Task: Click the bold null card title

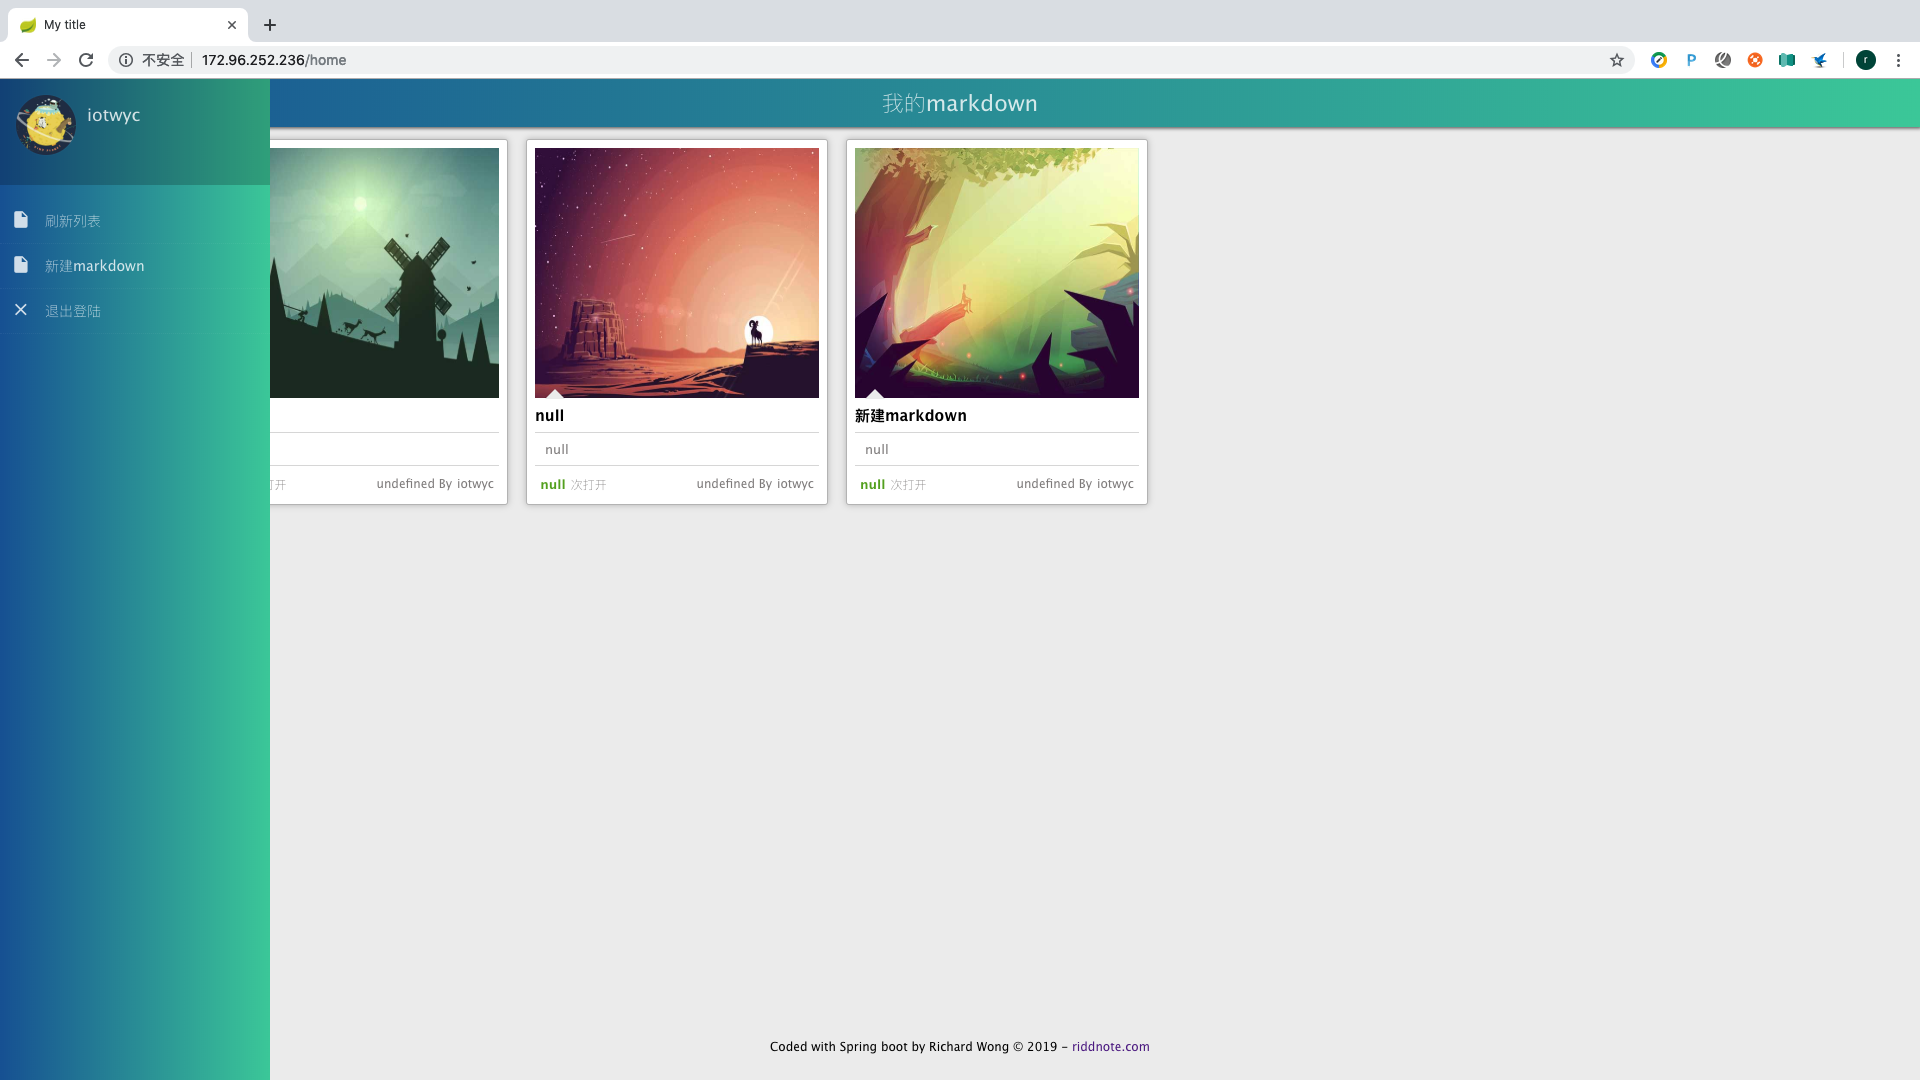Action: pyautogui.click(x=549, y=416)
